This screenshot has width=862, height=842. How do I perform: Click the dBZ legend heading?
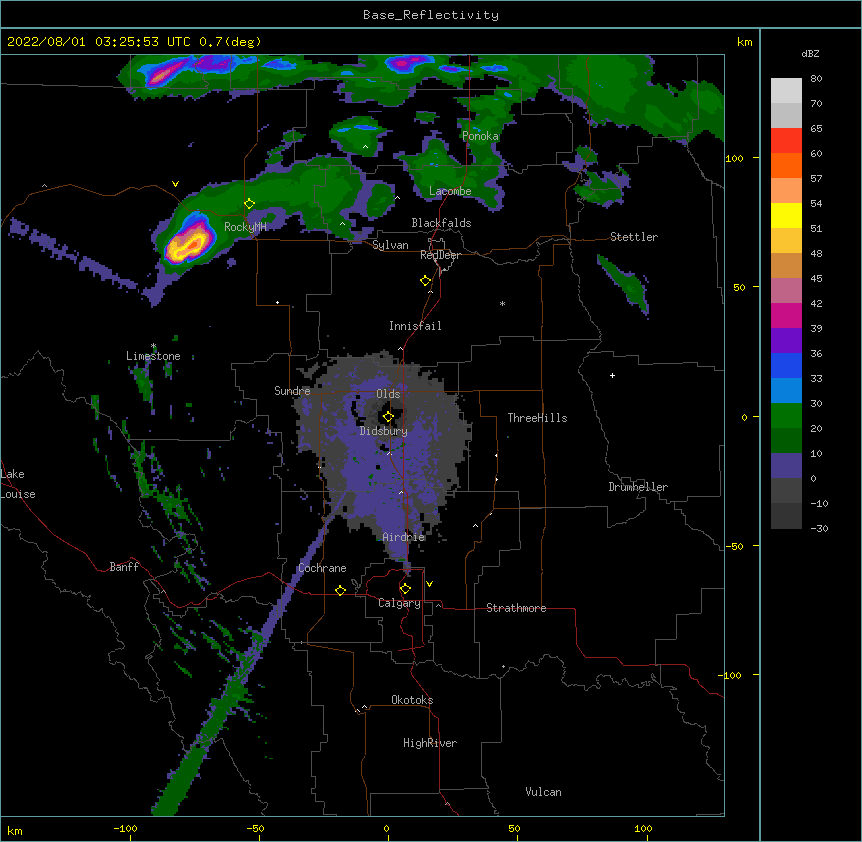coord(810,53)
